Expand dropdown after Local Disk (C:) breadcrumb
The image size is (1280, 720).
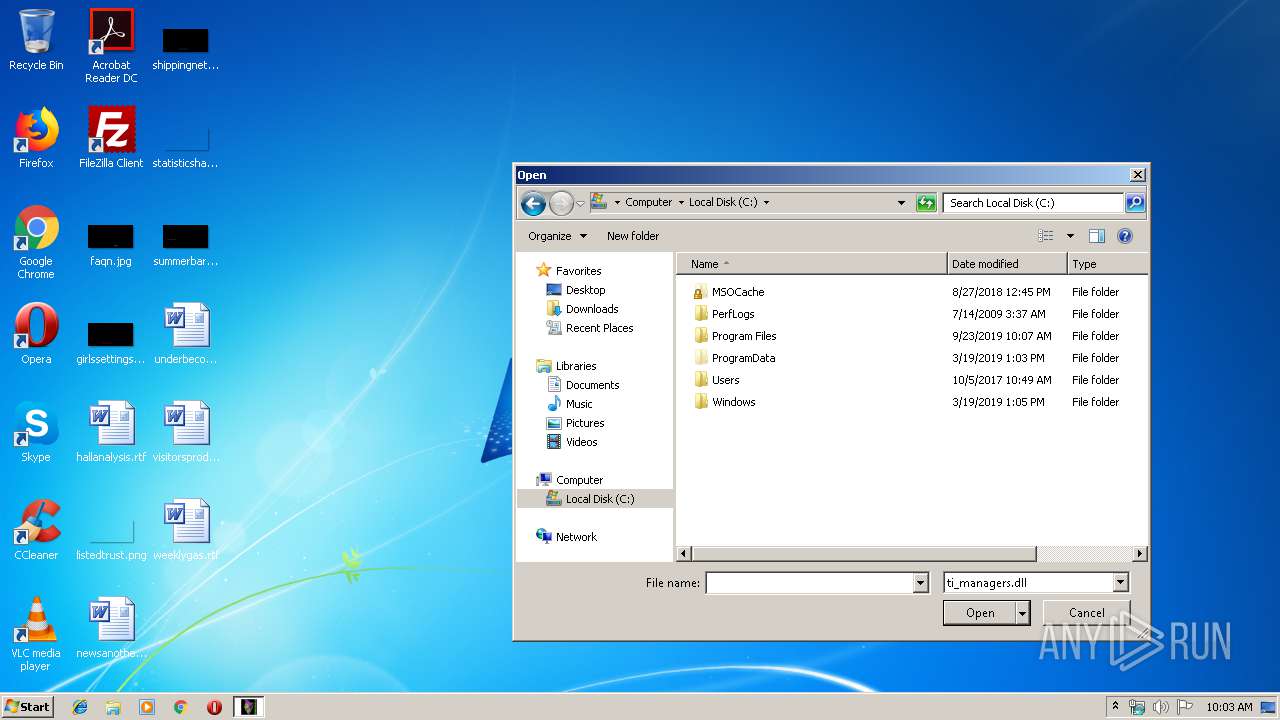[x=766, y=202]
